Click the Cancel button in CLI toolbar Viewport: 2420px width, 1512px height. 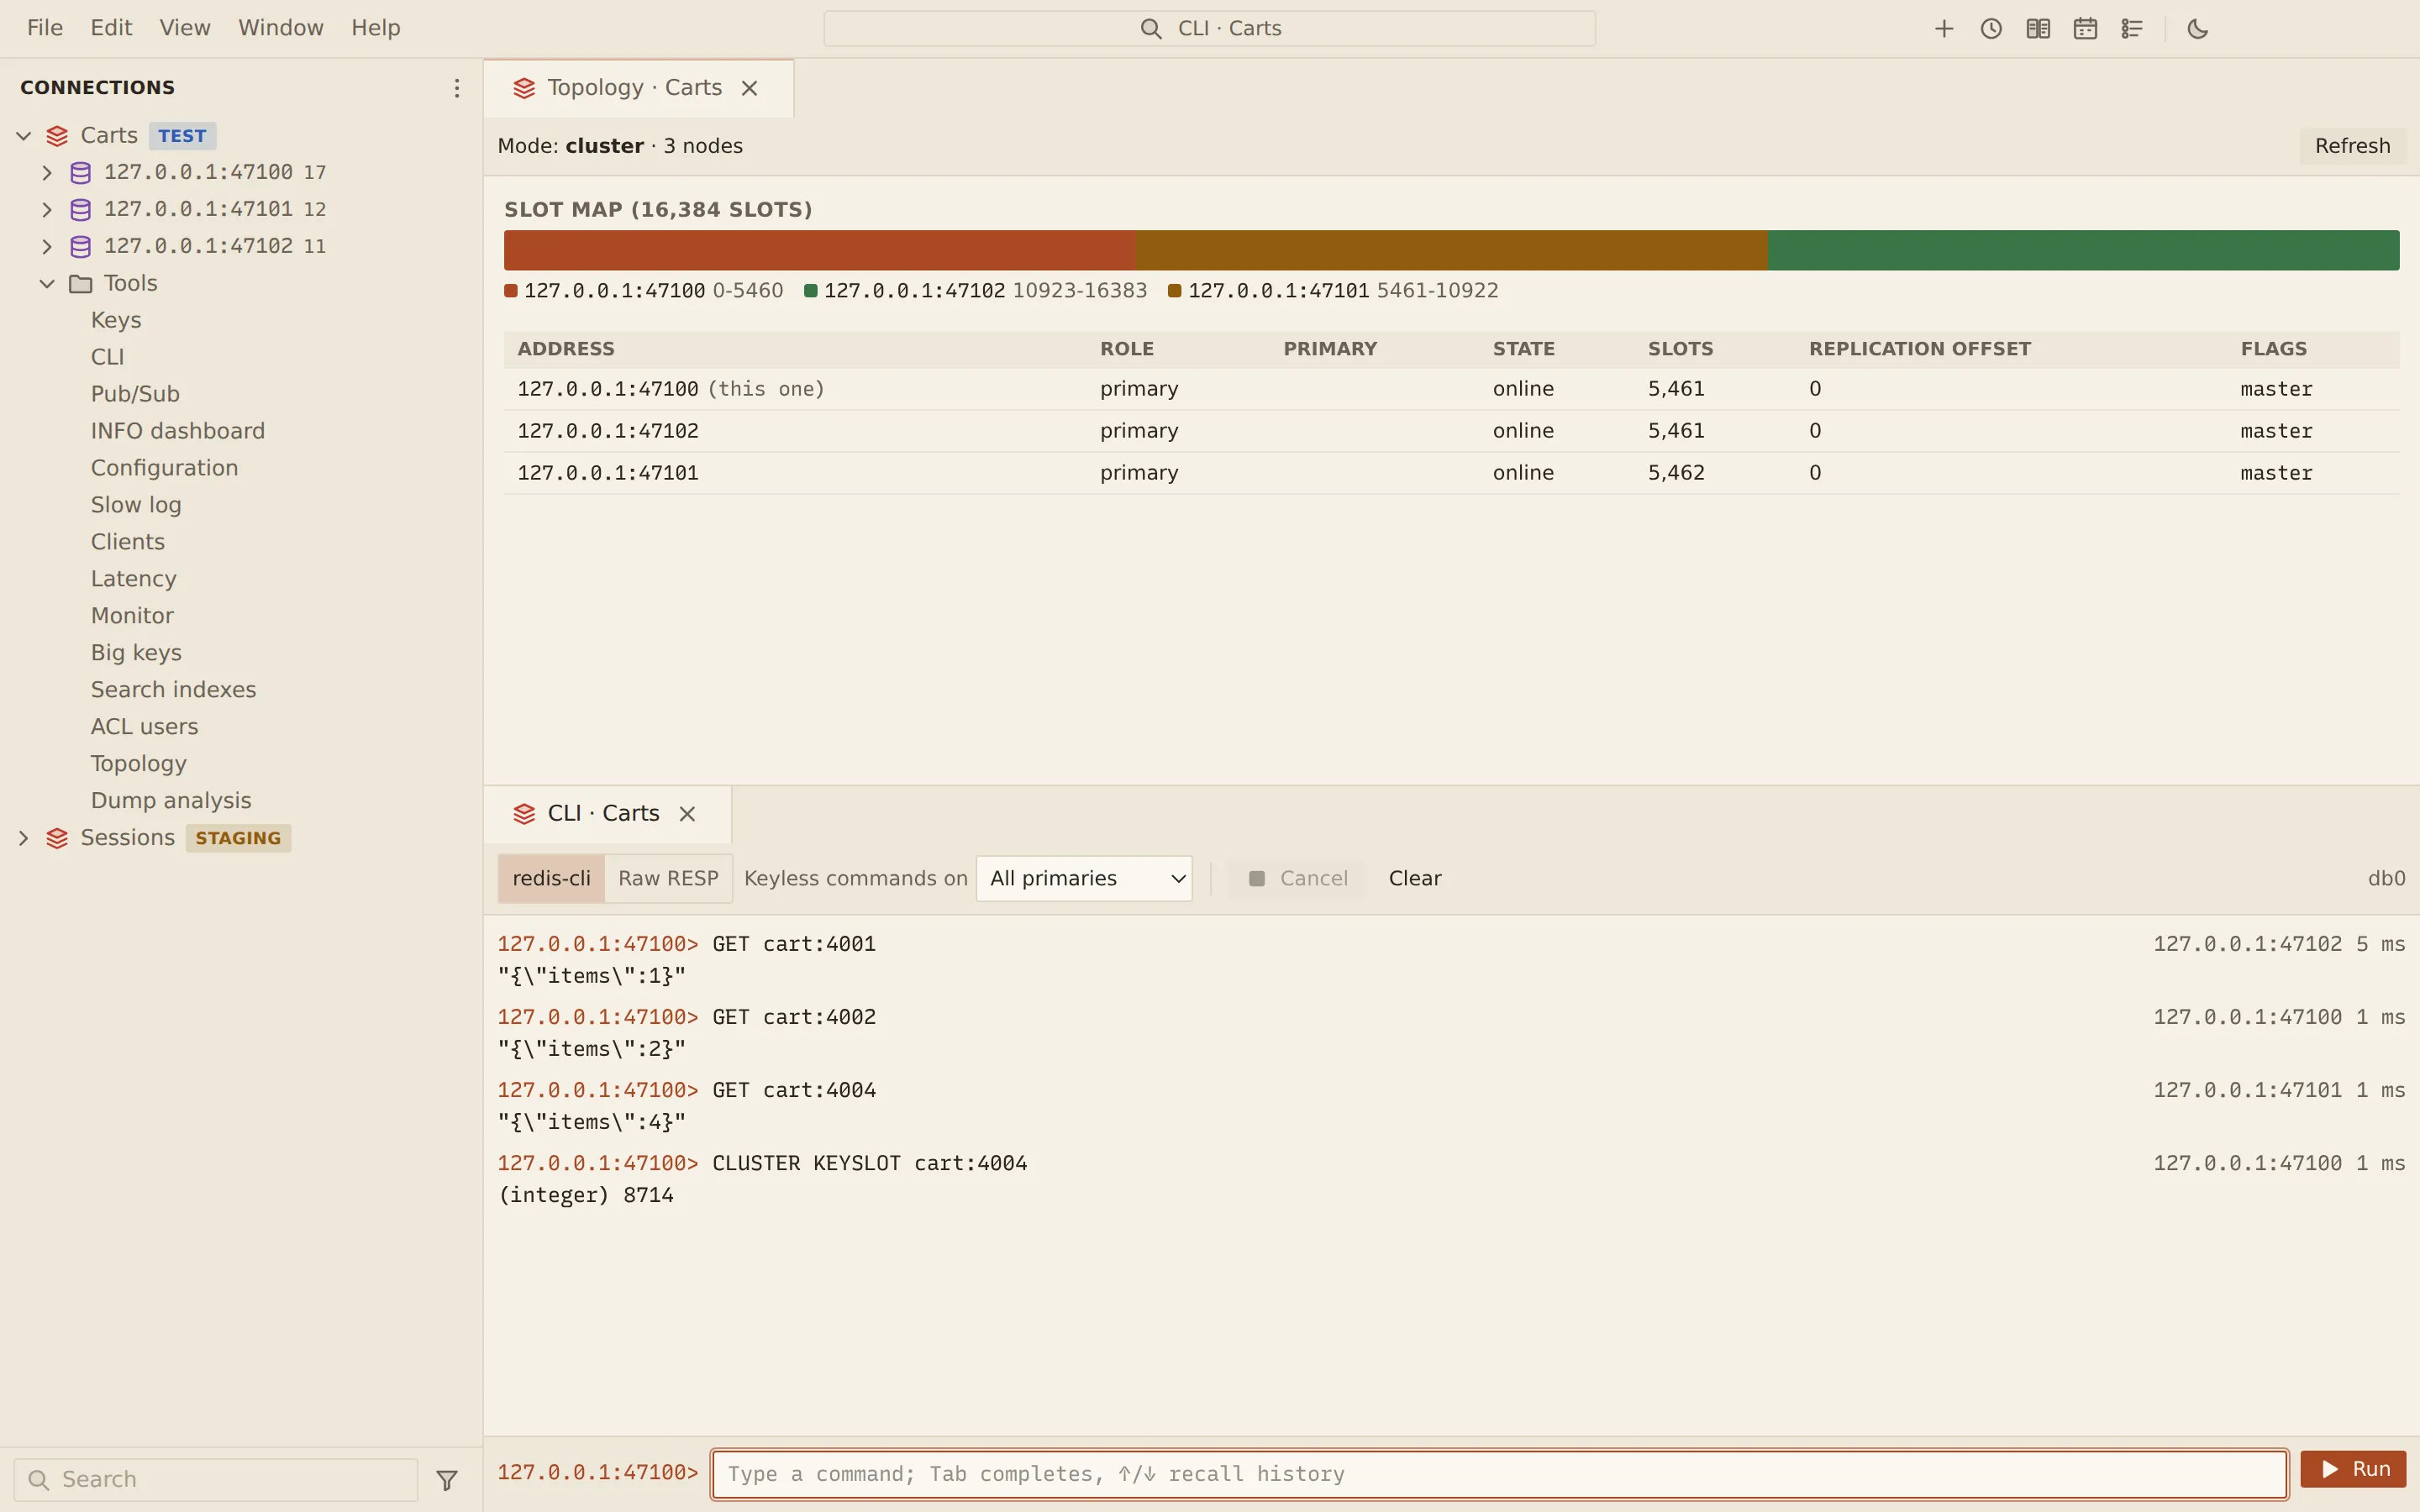pos(1298,878)
